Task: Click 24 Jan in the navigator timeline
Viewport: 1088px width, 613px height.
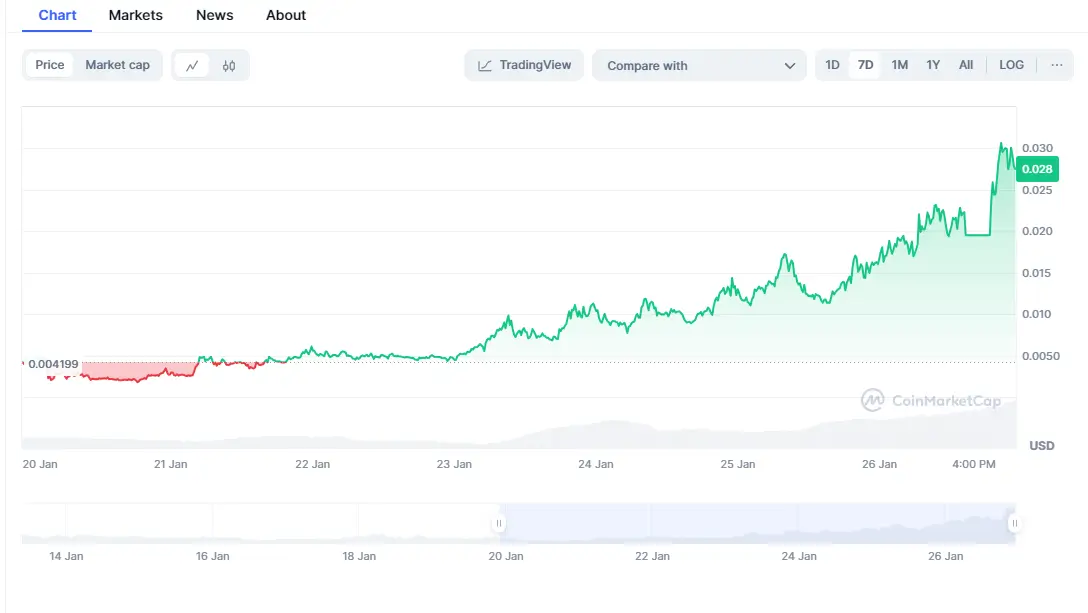Action: coord(799,556)
